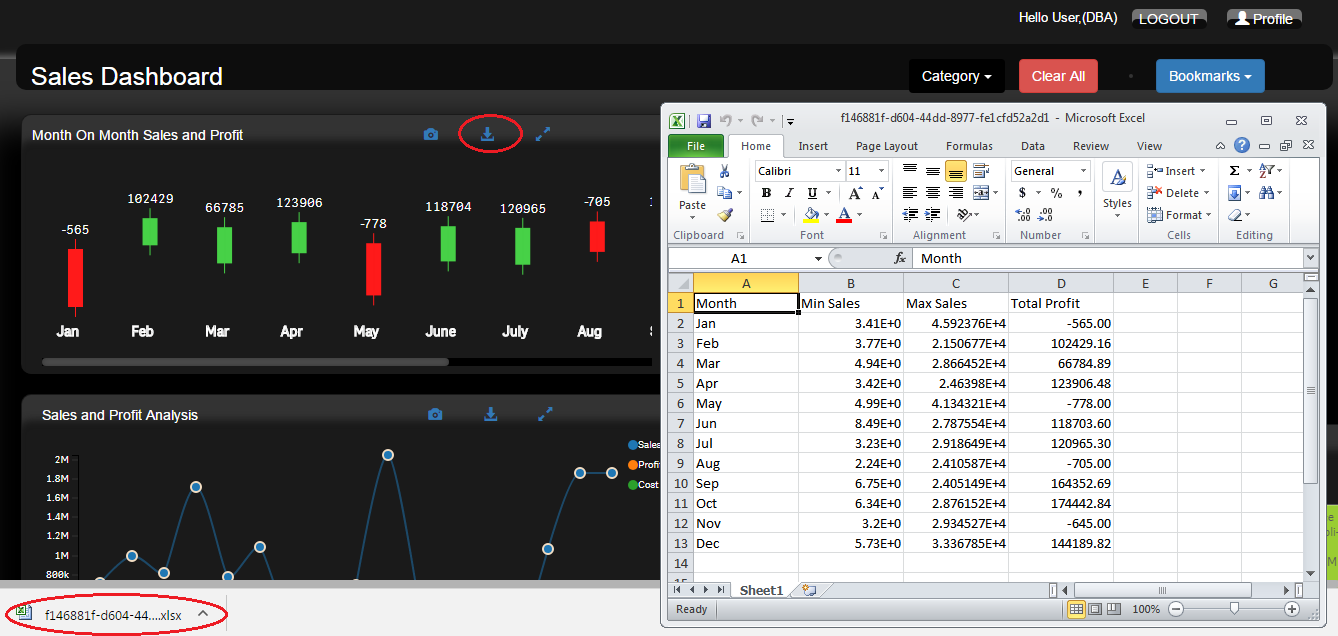
Task: Open the General number format dropdown
Action: tap(1082, 171)
